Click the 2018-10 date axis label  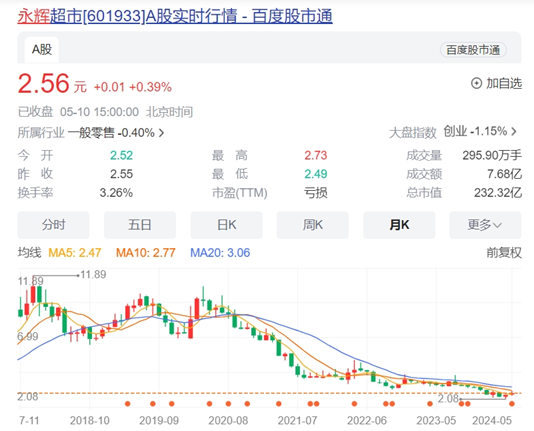coord(90,421)
